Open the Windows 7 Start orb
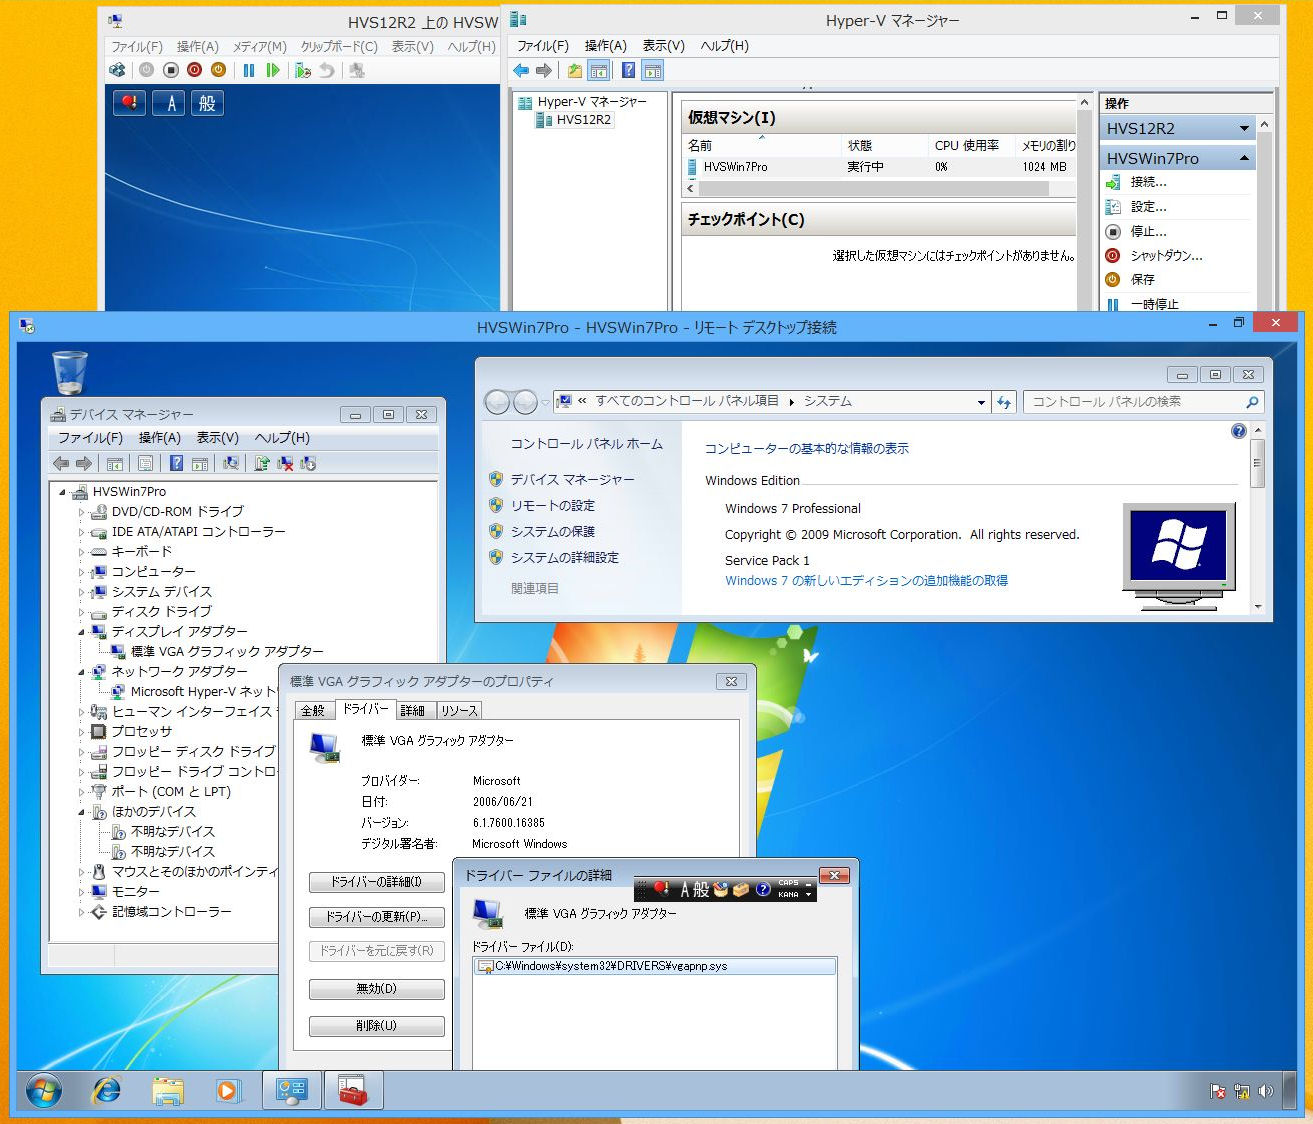 [x=44, y=1091]
